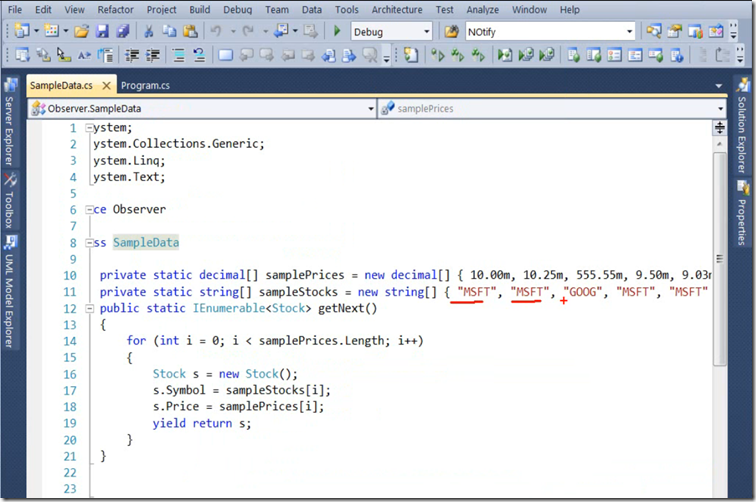Image resolution: width=756 pixels, height=502 pixels.
Task: Click the Object Browser toolbar icon
Action: 695,32
